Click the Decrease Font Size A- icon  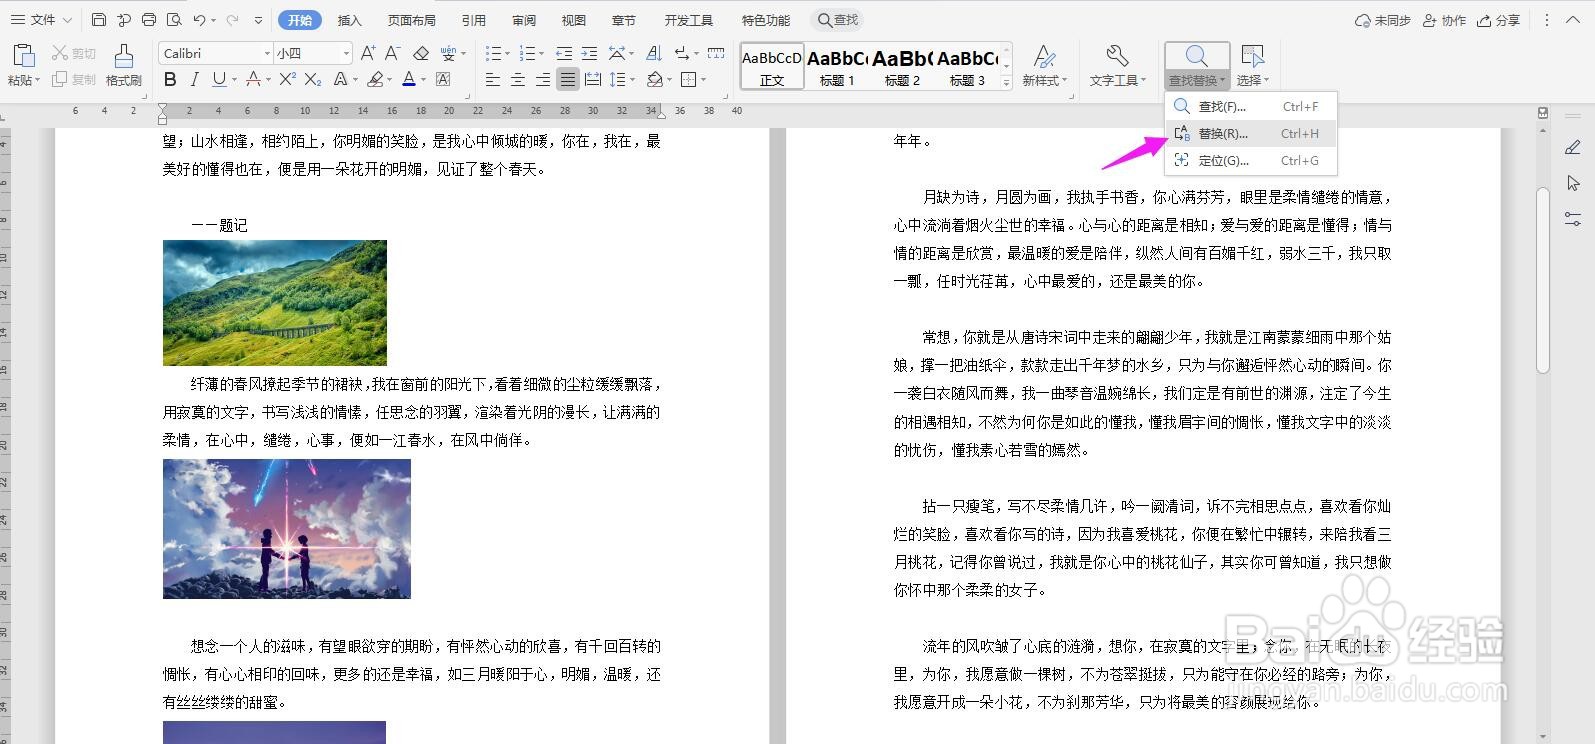click(392, 53)
